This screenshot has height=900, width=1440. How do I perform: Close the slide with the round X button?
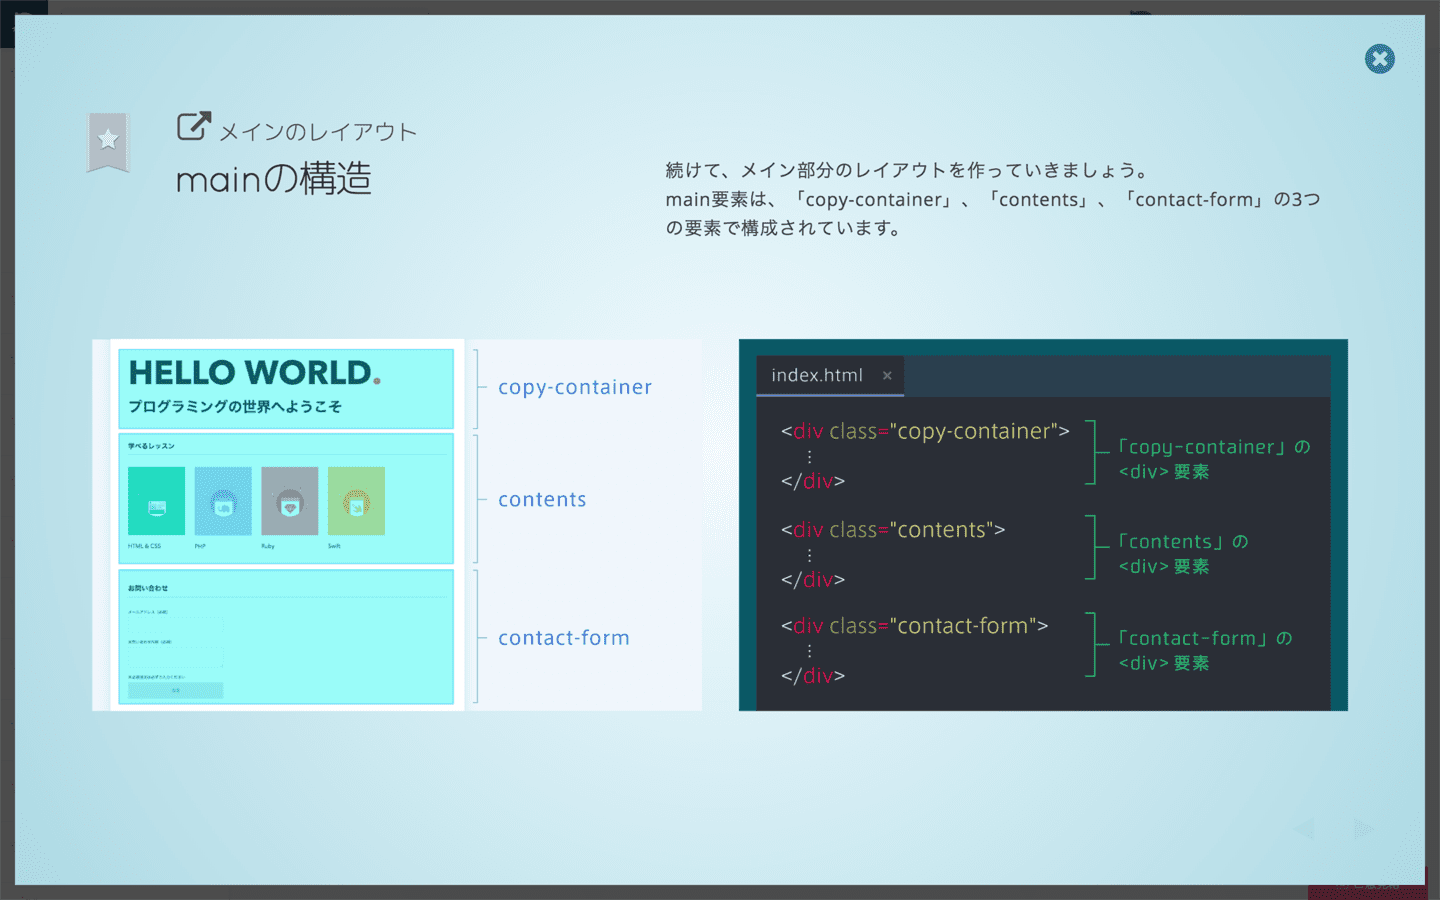click(x=1379, y=59)
